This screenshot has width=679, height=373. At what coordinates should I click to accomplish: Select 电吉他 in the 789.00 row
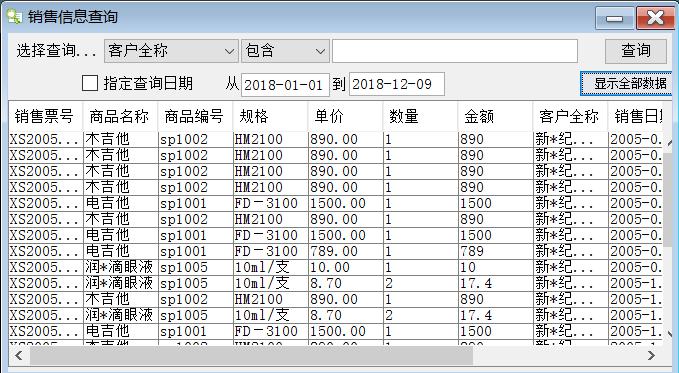(120, 251)
